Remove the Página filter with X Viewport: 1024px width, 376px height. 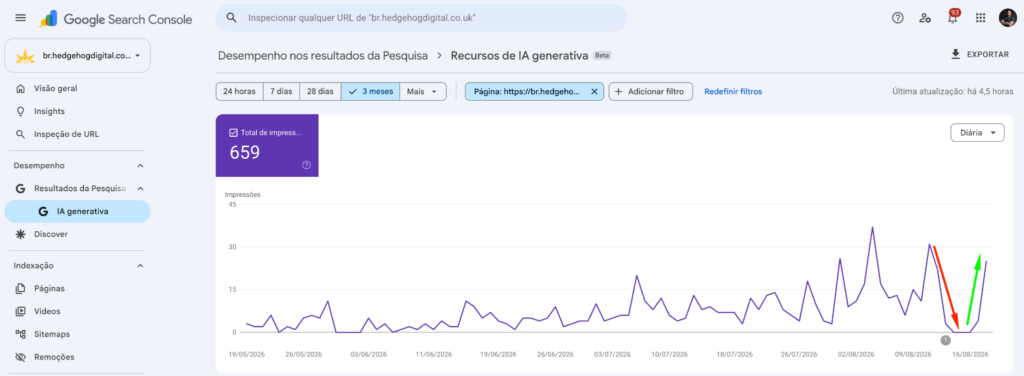[594, 91]
